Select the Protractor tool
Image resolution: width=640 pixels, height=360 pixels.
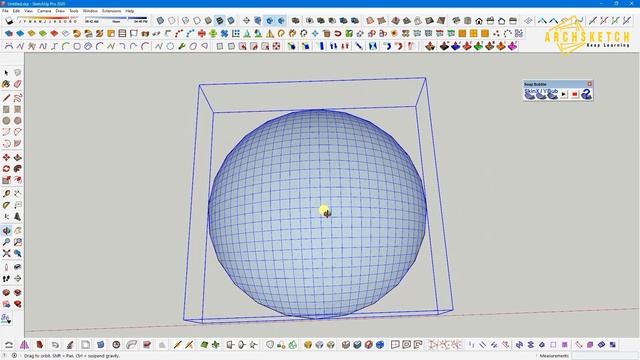click(6, 205)
